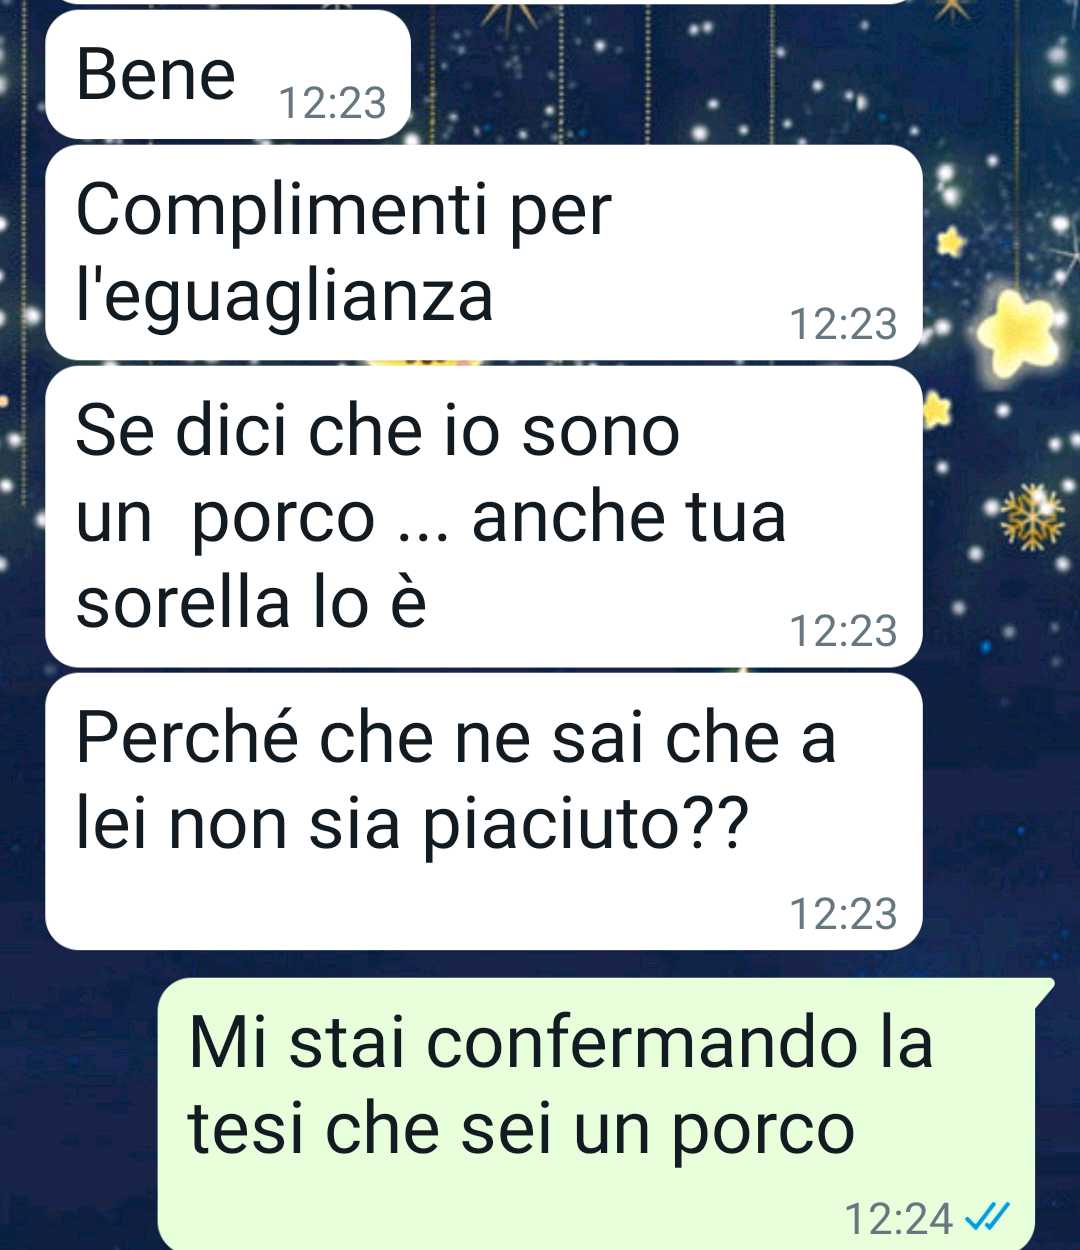The image size is (1080, 1250).
Task: Tap timestamp beside 'sorella lo è'
Action: click(x=843, y=631)
